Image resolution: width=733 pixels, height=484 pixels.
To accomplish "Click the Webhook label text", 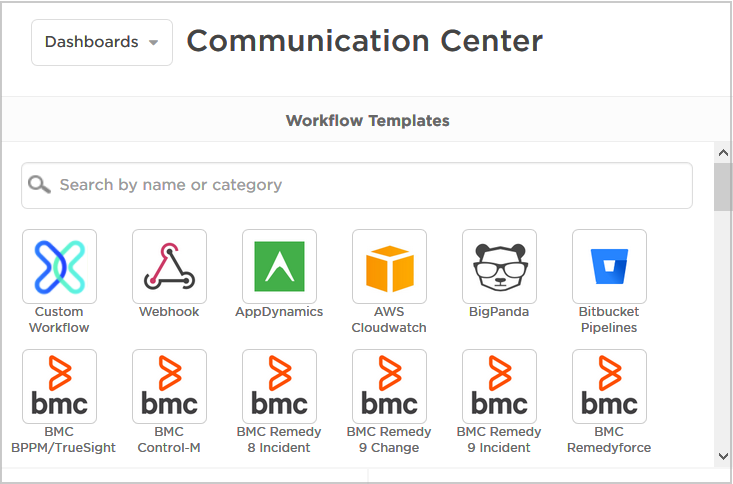I will (169, 312).
